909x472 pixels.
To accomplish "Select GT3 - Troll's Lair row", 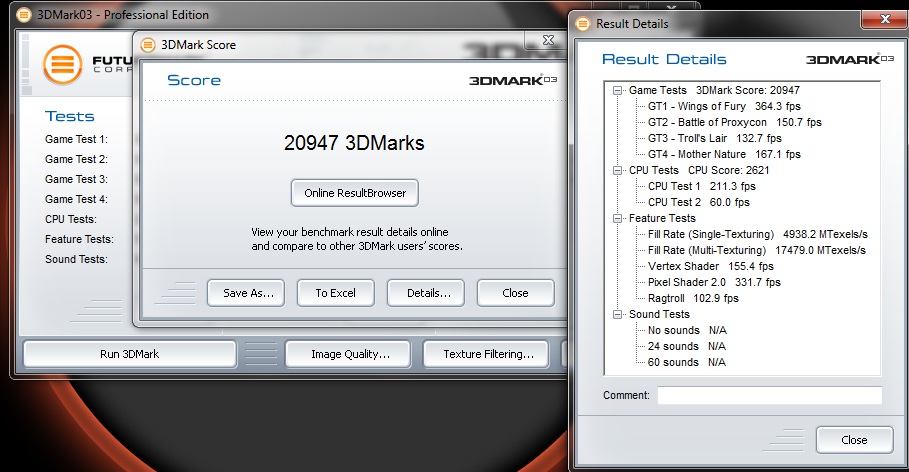I will (714, 138).
